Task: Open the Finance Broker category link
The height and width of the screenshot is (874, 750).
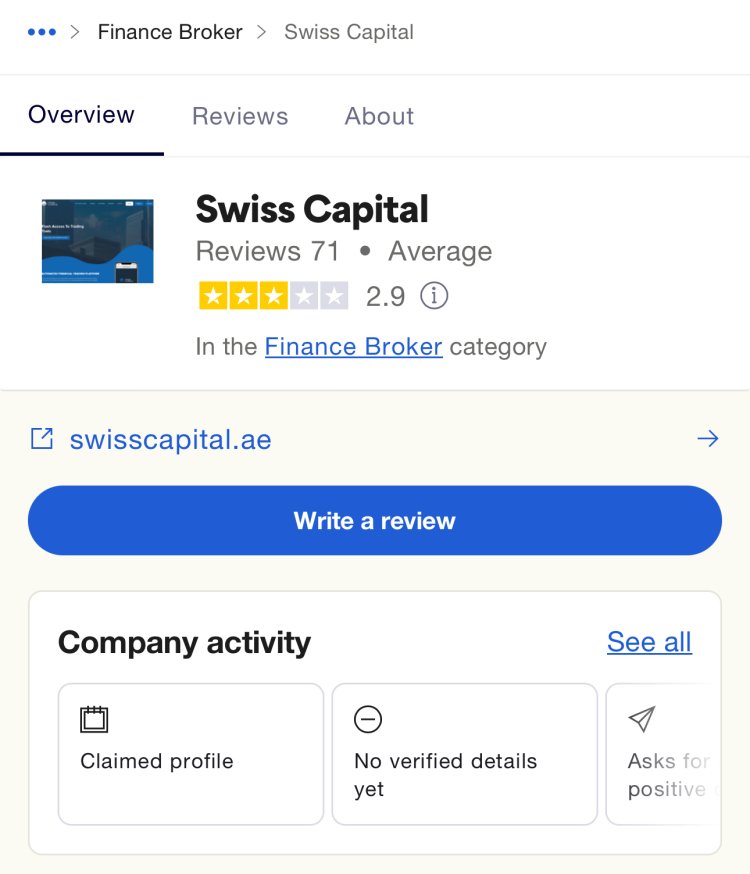Action: pyautogui.click(x=354, y=347)
